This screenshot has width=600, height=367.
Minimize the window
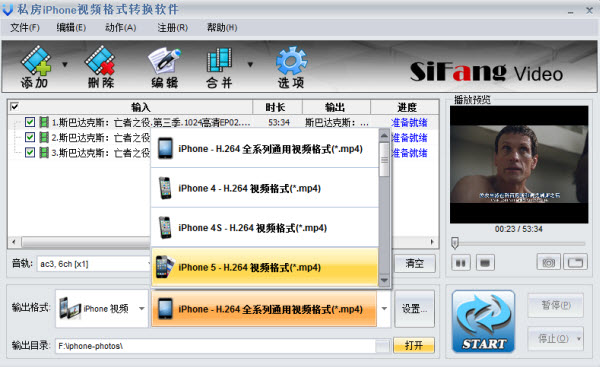pyautogui.click(x=571, y=11)
